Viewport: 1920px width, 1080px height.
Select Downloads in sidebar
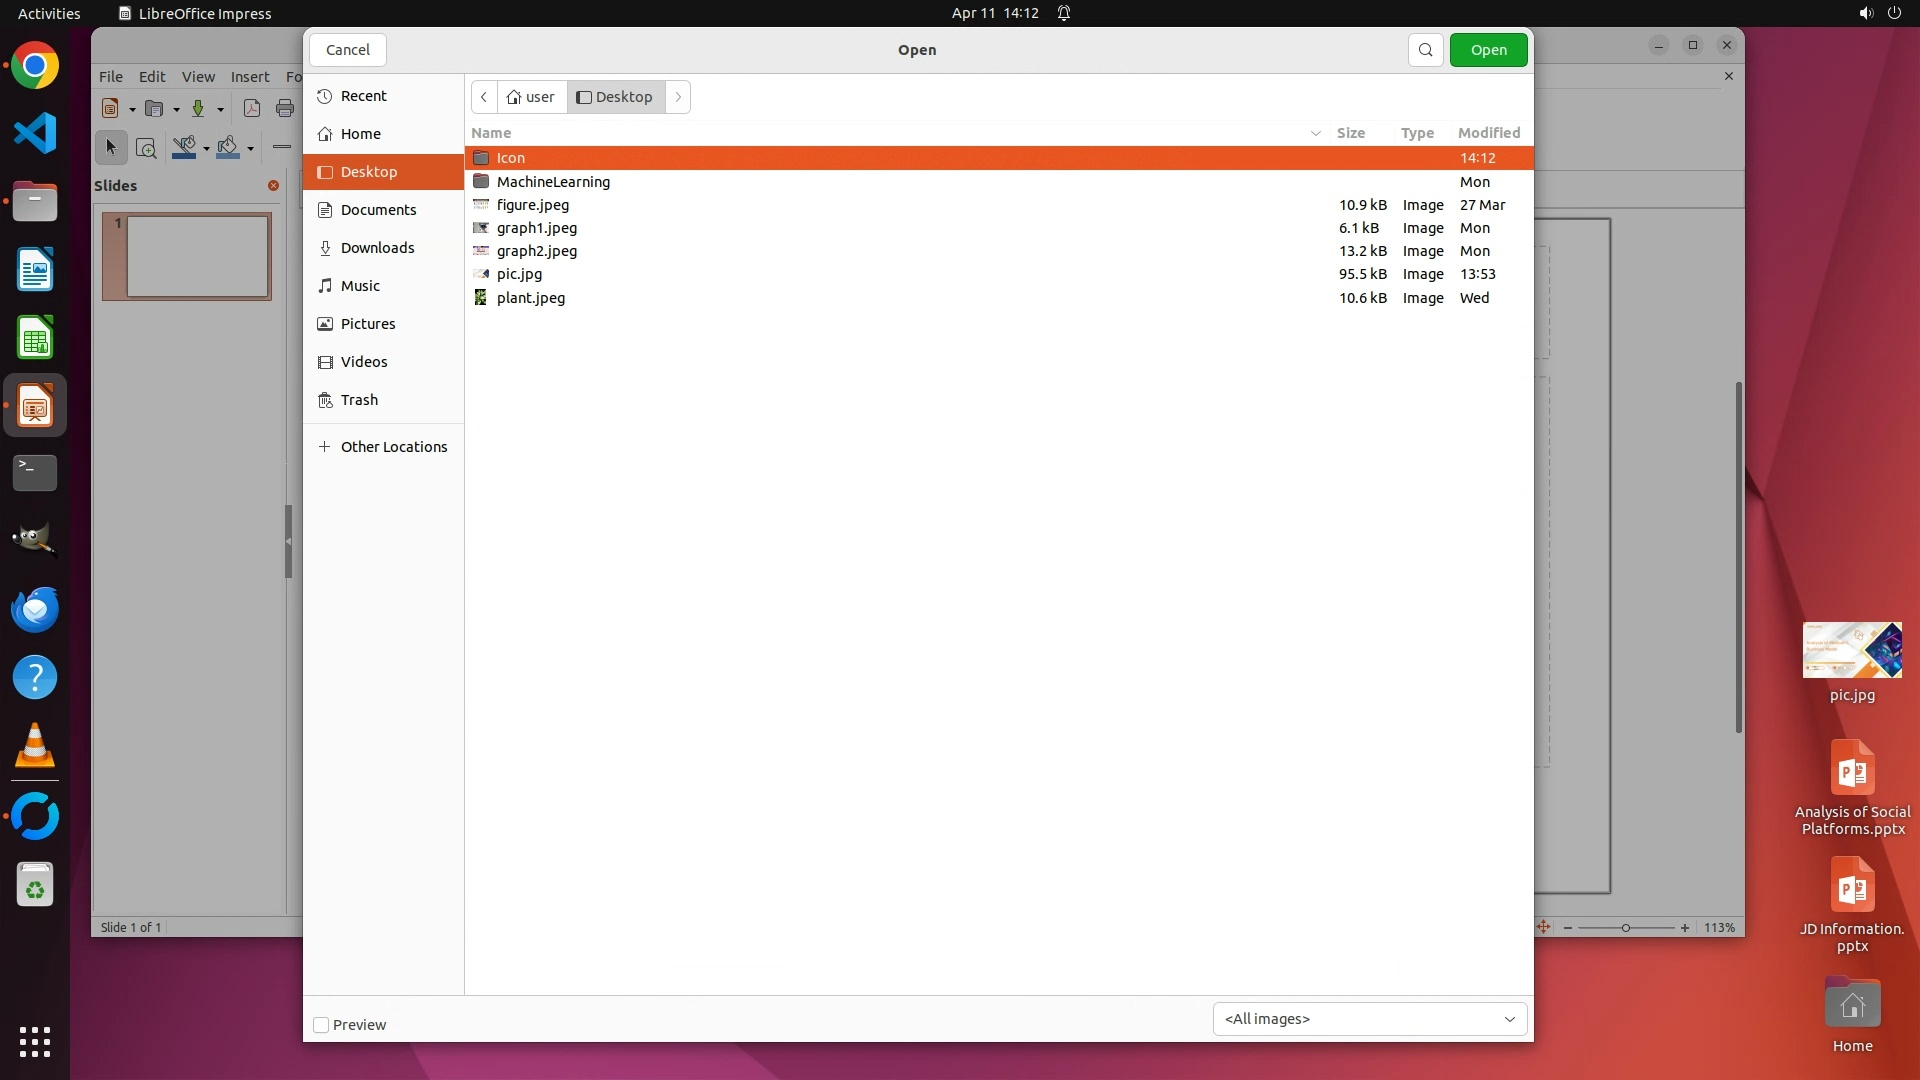tap(377, 248)
